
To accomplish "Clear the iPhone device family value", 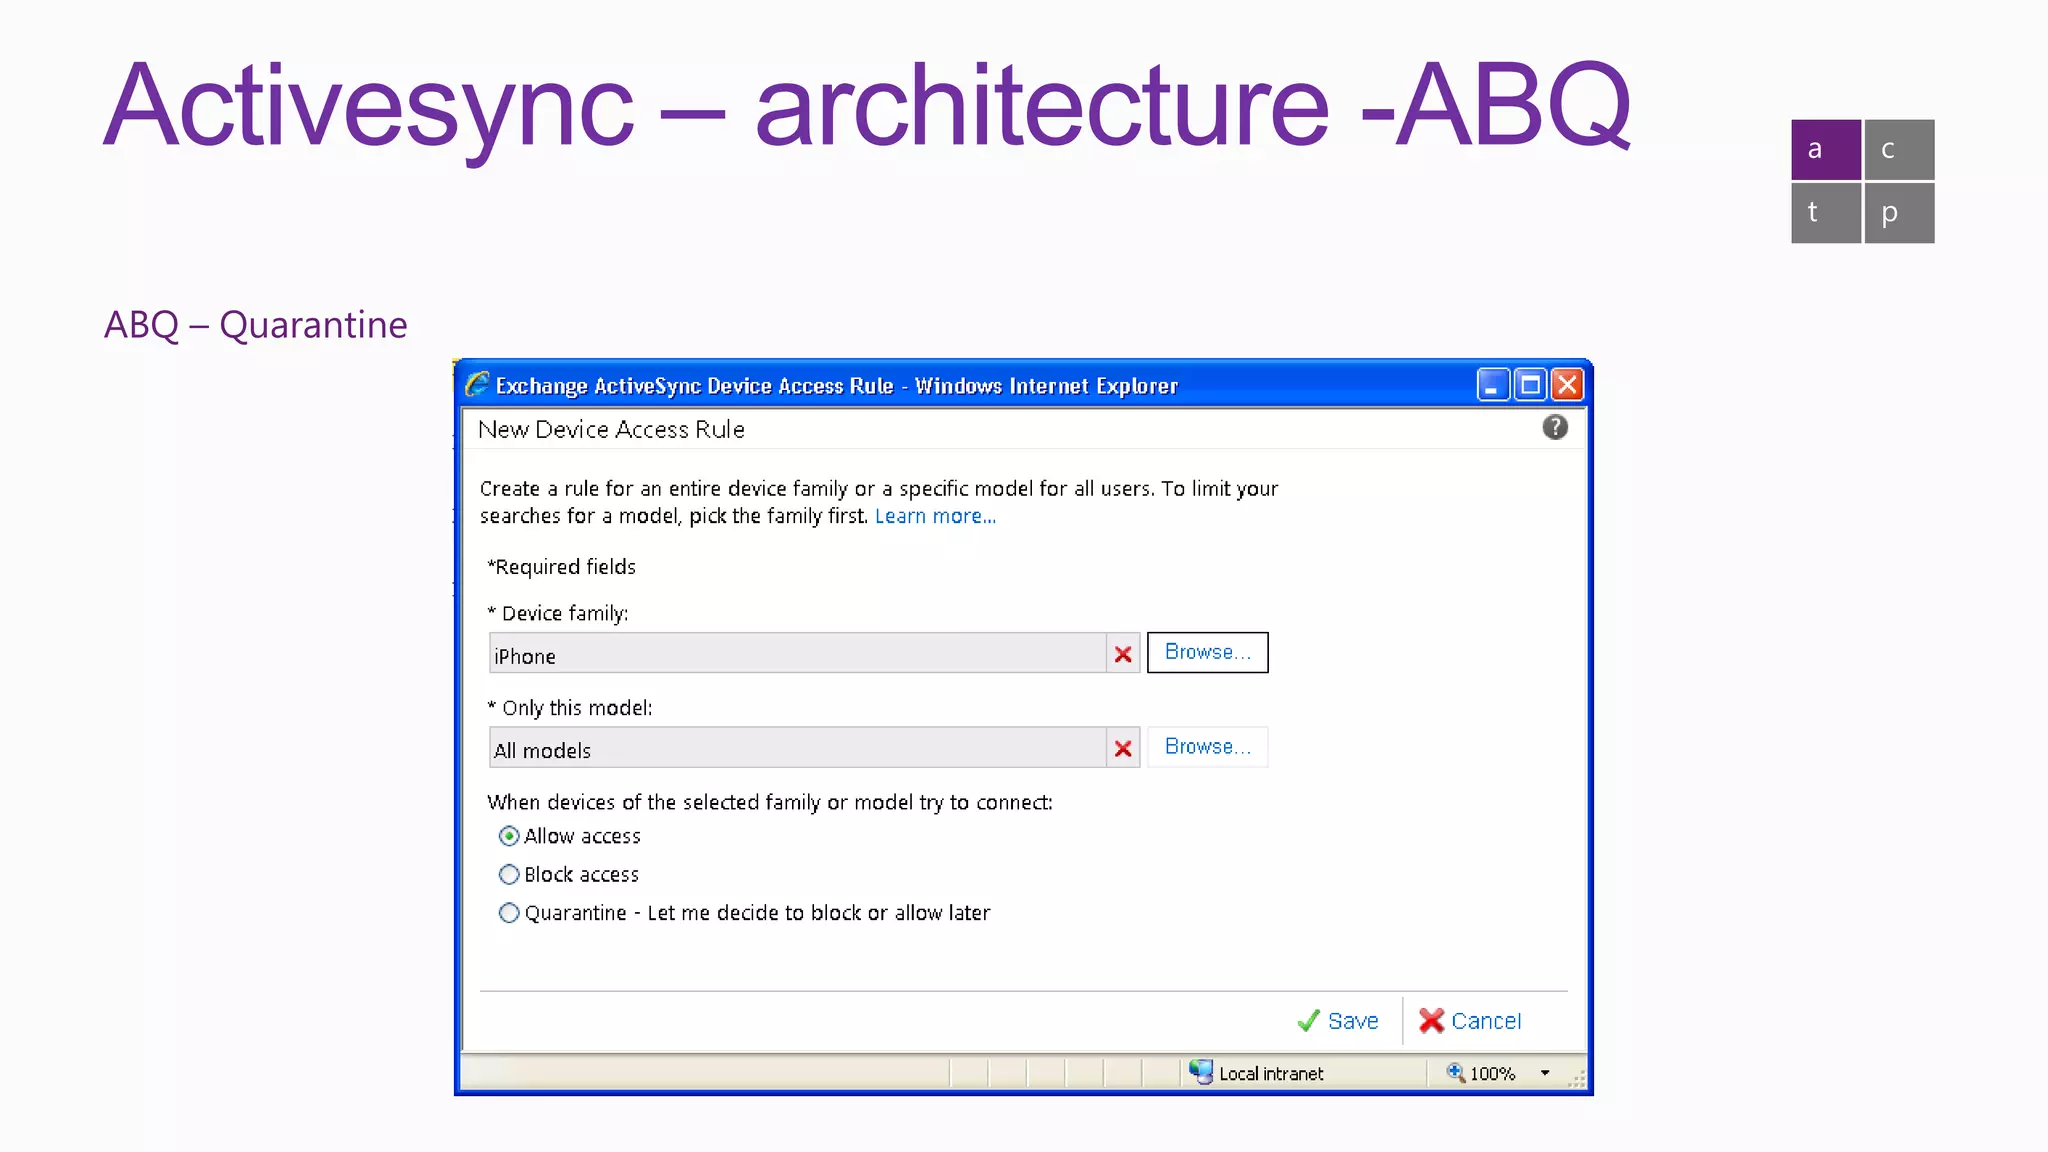I will coord(1123,654).
